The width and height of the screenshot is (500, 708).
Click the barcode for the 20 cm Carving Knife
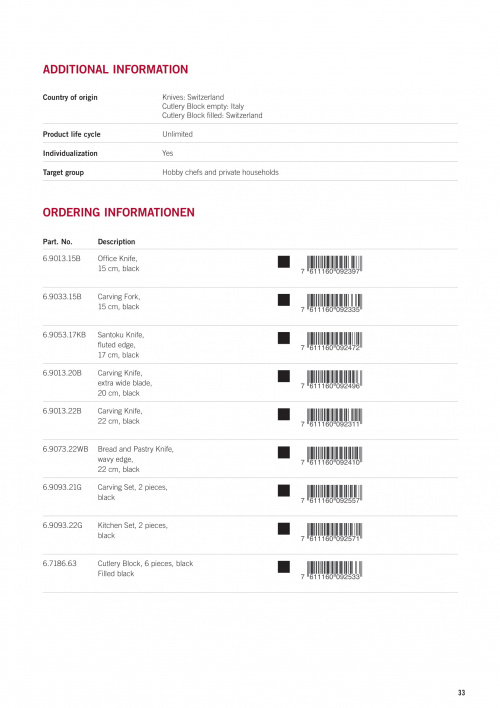pyautogui.click(x=332, y=379)
